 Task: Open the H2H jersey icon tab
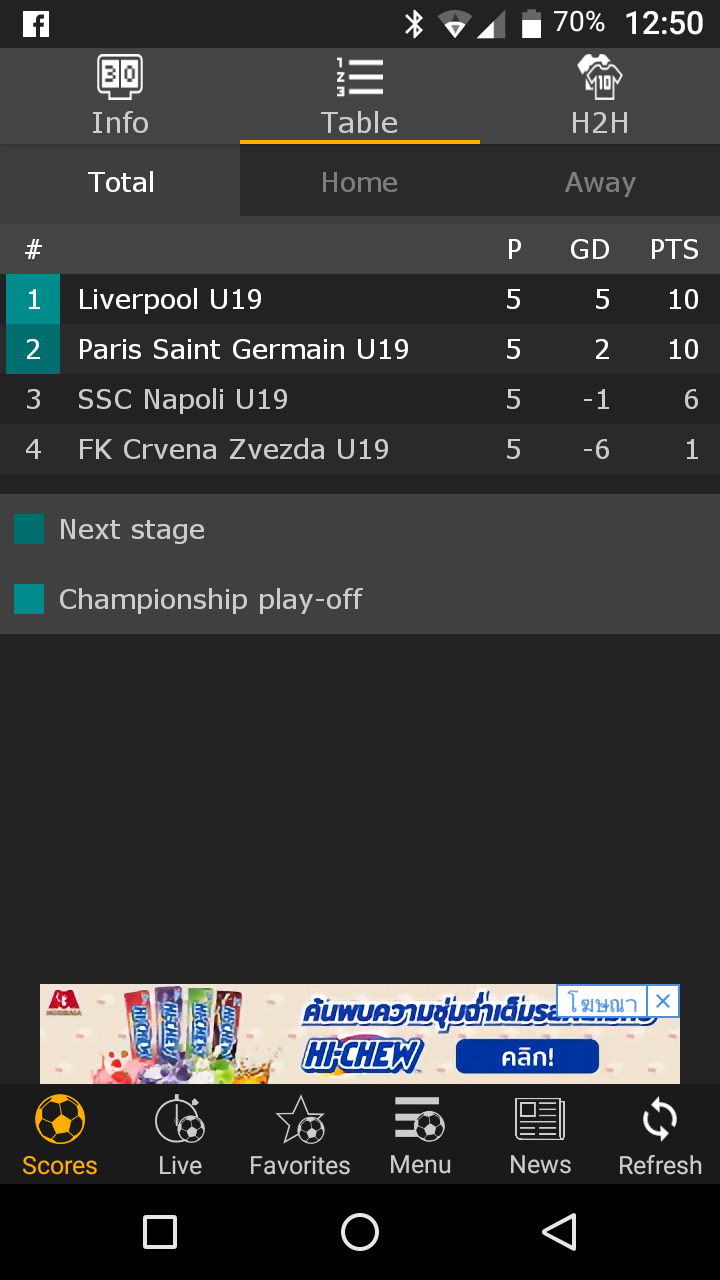coord(600,78)
